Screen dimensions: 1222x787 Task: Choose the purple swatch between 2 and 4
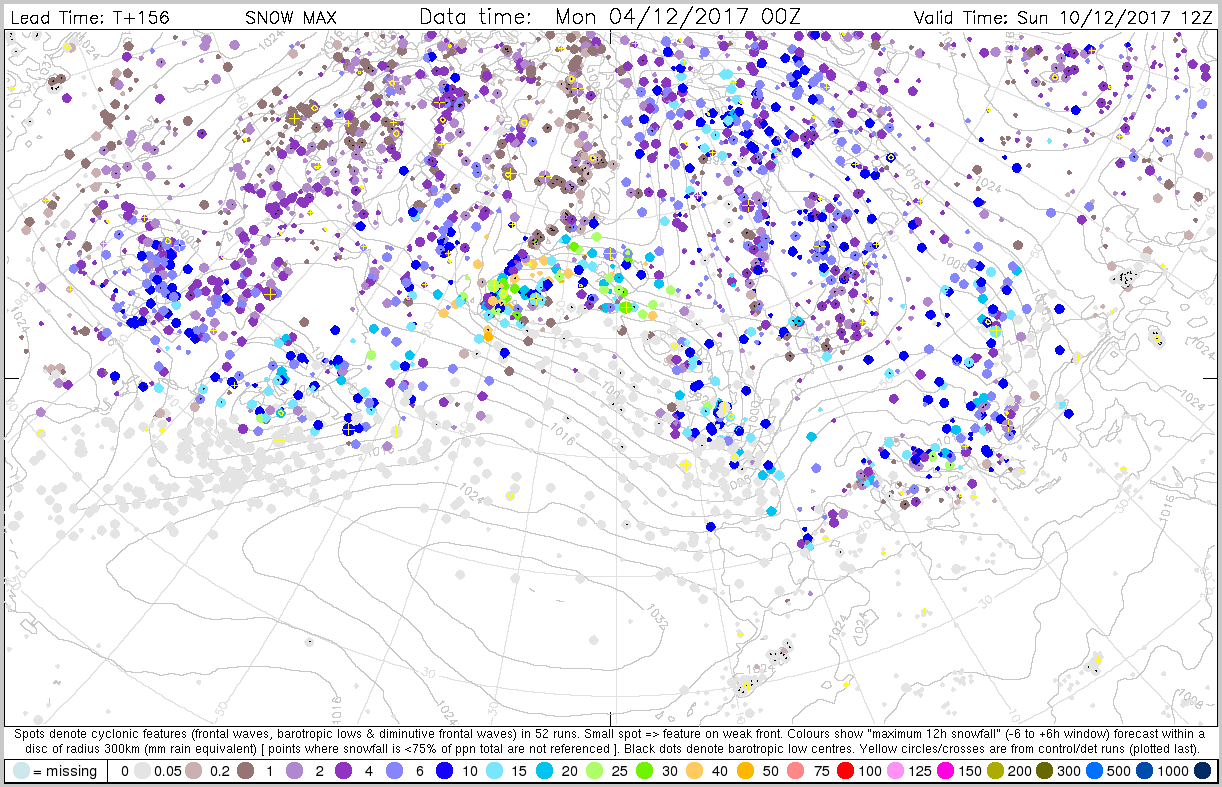pos(343,771)
